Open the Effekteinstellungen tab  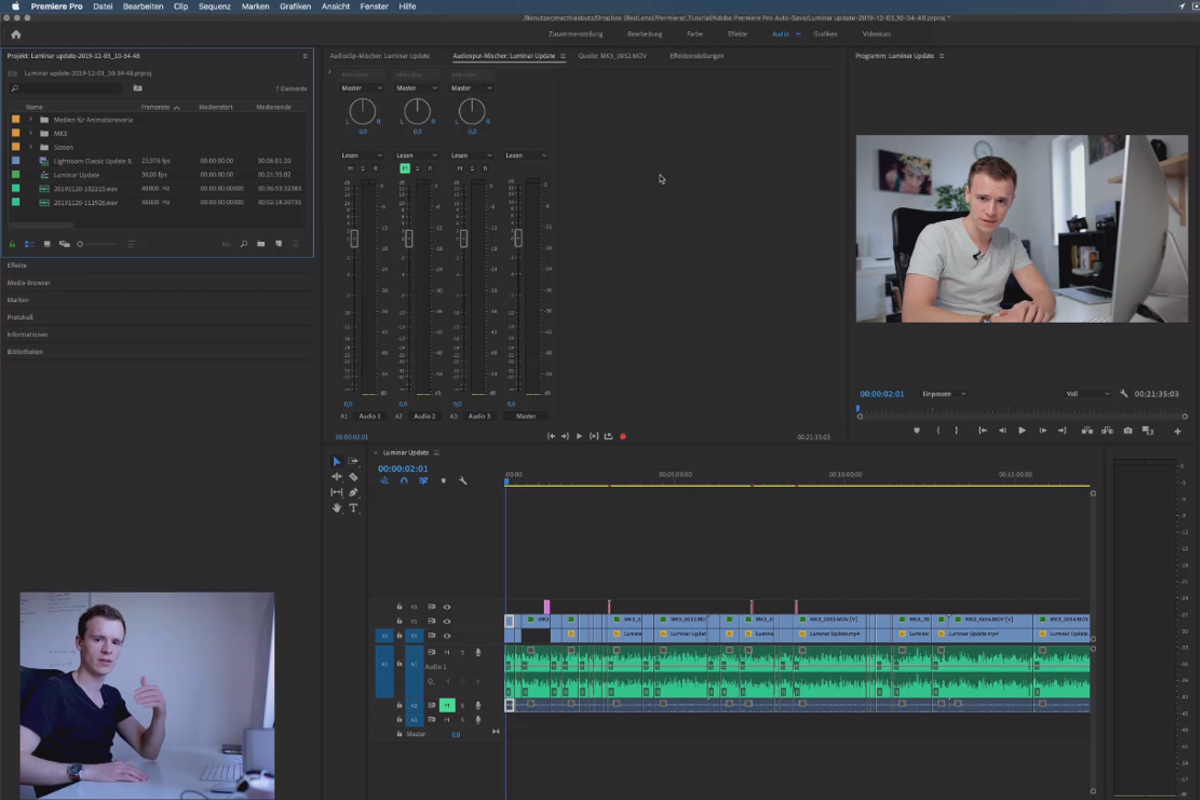tap(697, 56)
